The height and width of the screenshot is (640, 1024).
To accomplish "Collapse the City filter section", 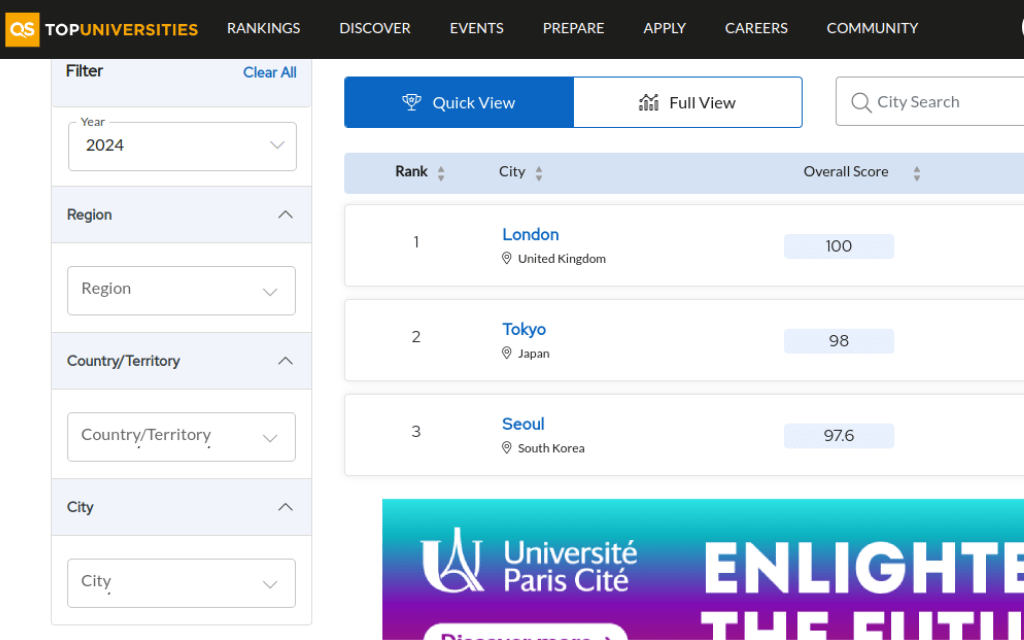I will [x=285, y=507].
